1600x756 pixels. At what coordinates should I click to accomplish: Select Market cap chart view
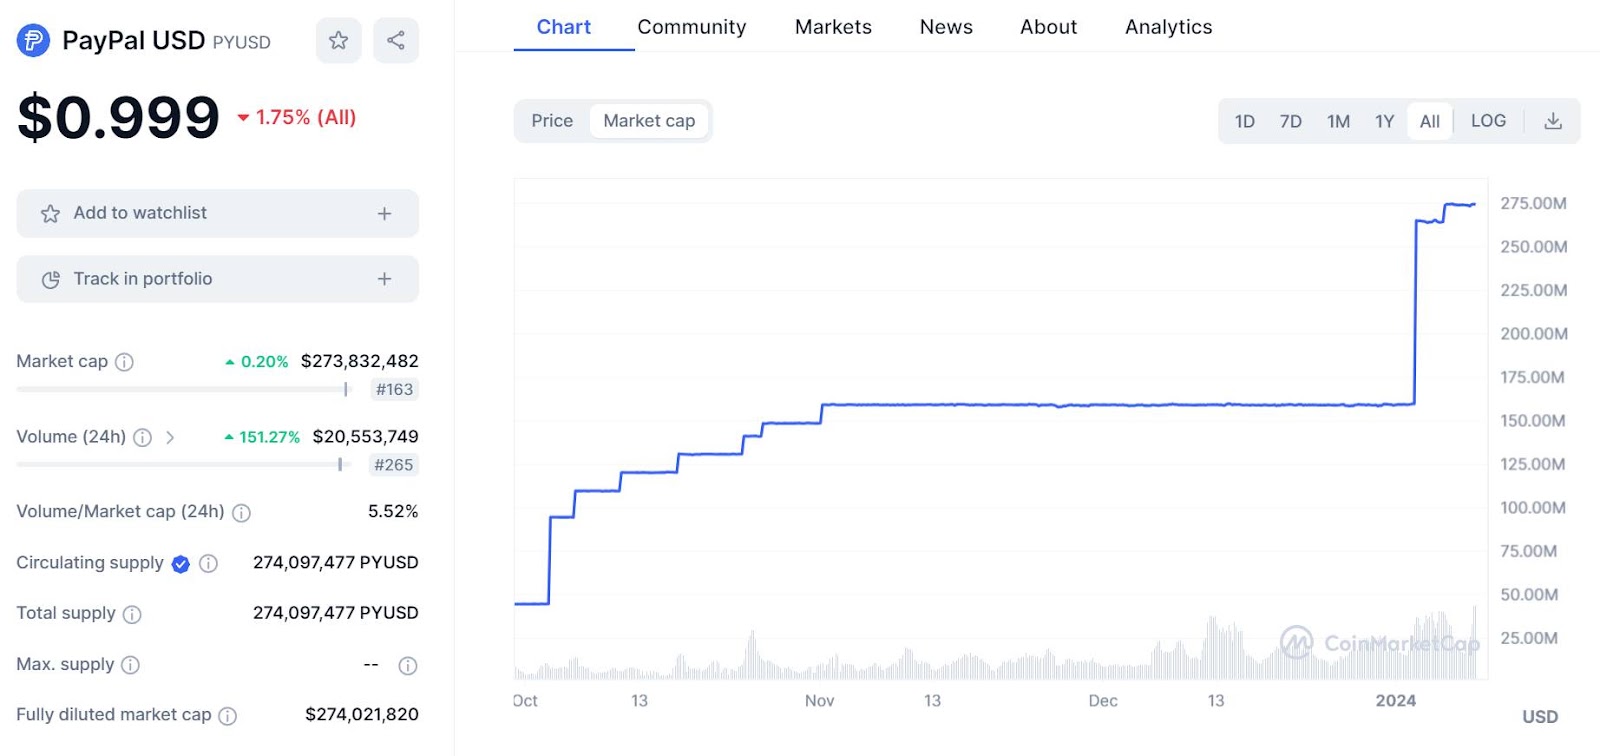(x=649, y=121)
